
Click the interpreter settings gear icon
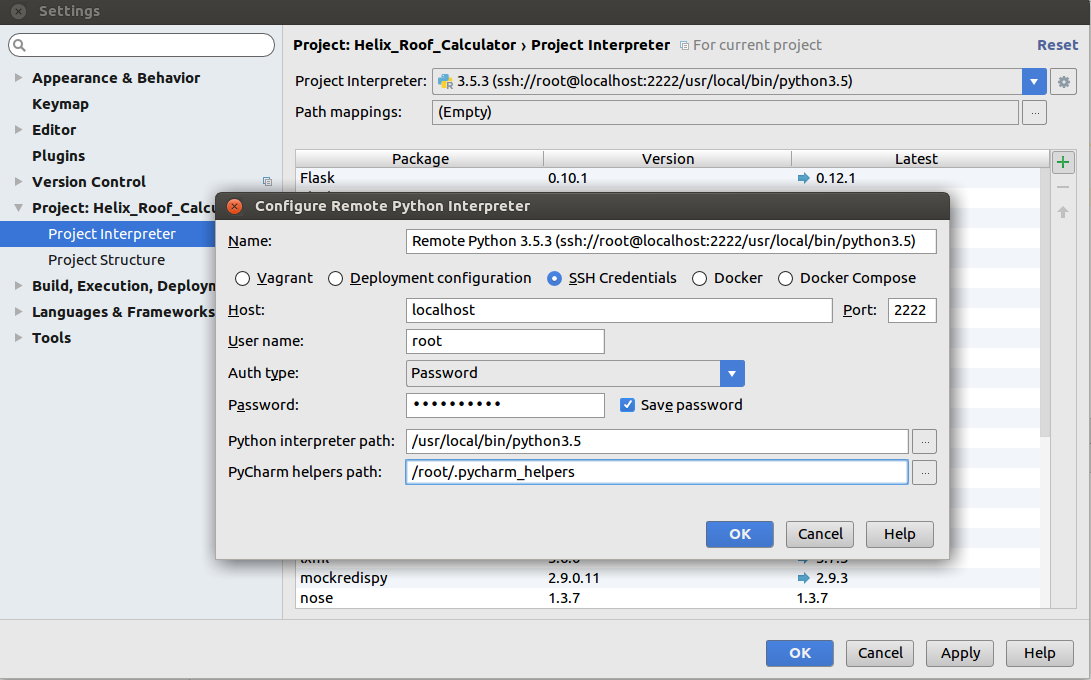pos(1063,81)
